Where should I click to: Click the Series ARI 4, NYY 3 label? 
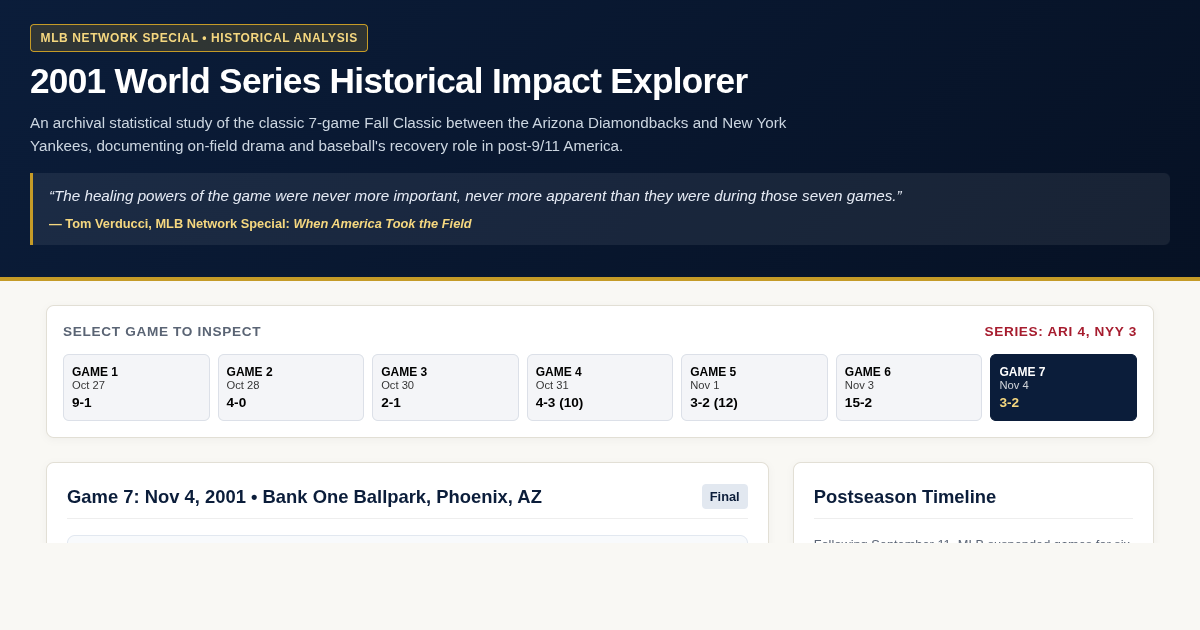pos(1060,332)
